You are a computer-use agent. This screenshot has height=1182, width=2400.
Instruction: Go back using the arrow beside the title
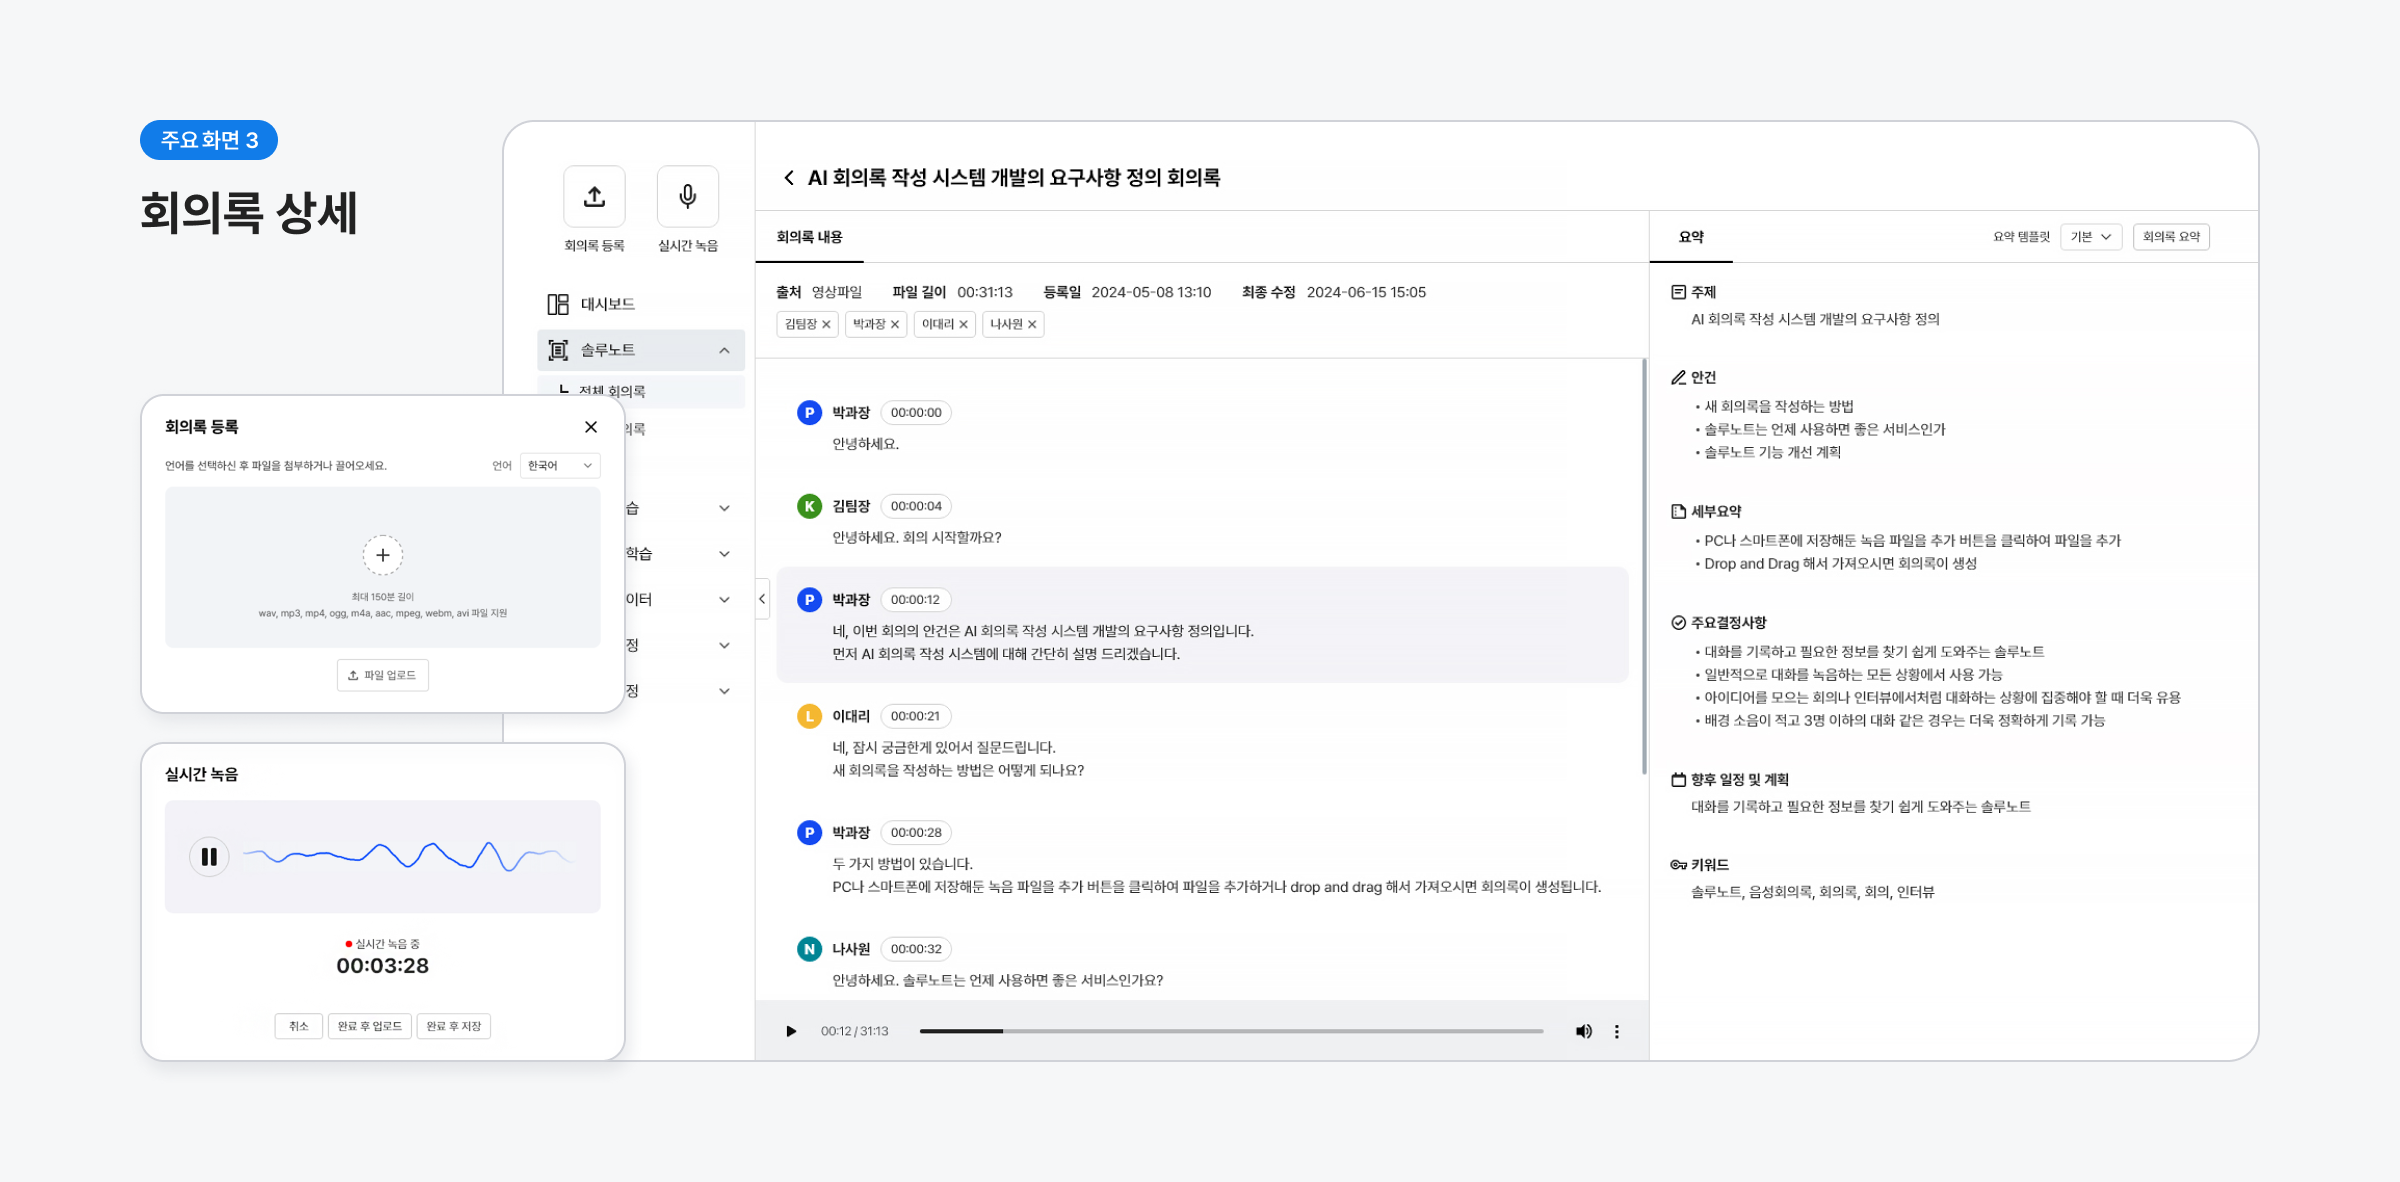pyautogui.click(x=788, y=178)
